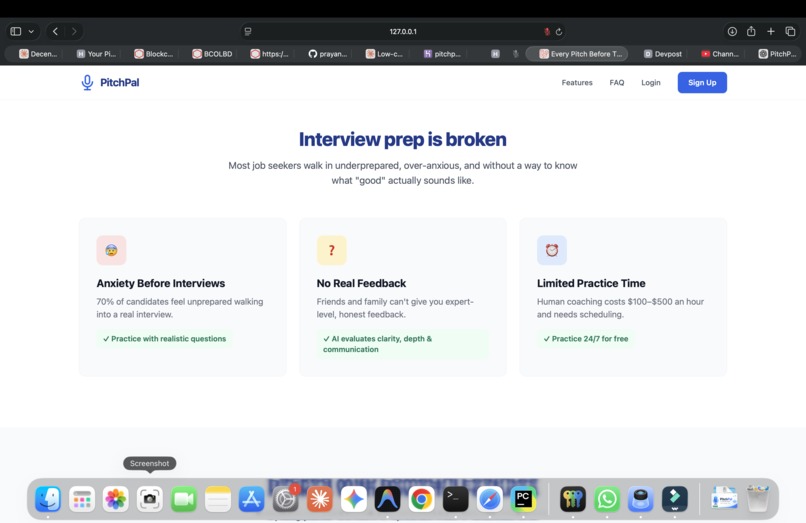This screenshot has width=806, height=523.
Task: Click 'AI evaluates clarity, depth & communication' badge
Action: (403, 344)
